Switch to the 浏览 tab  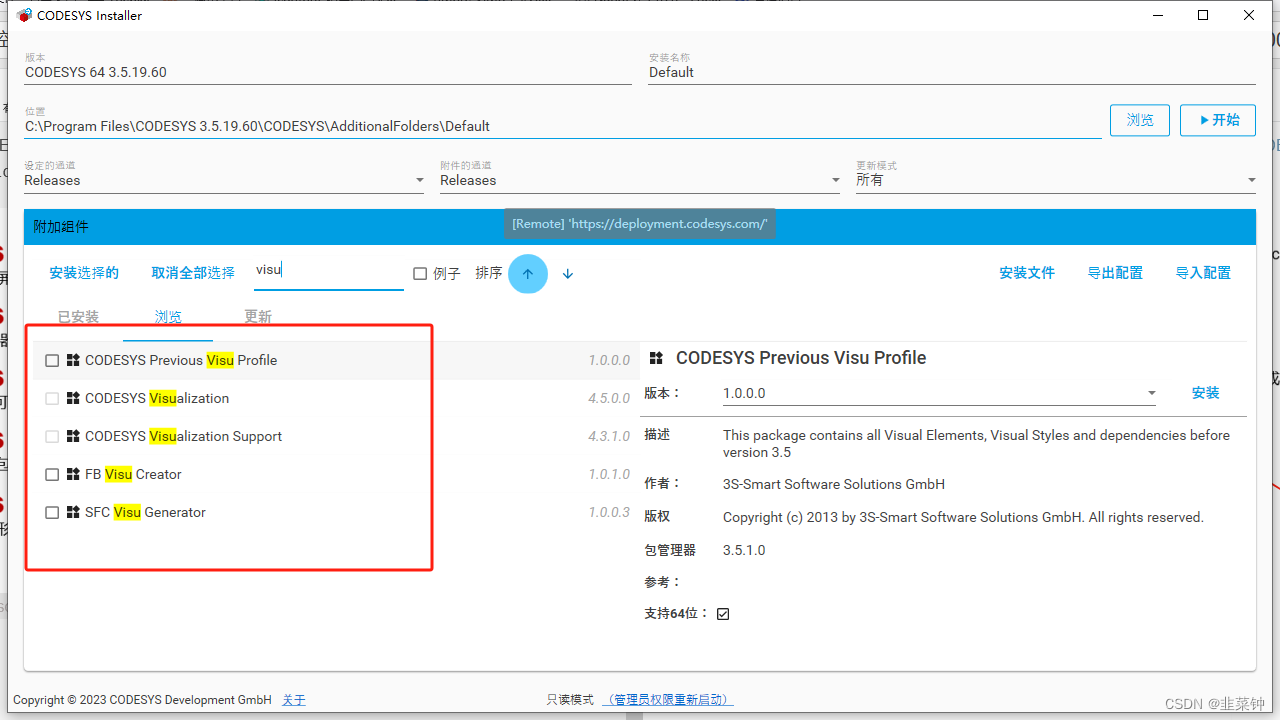168,317
